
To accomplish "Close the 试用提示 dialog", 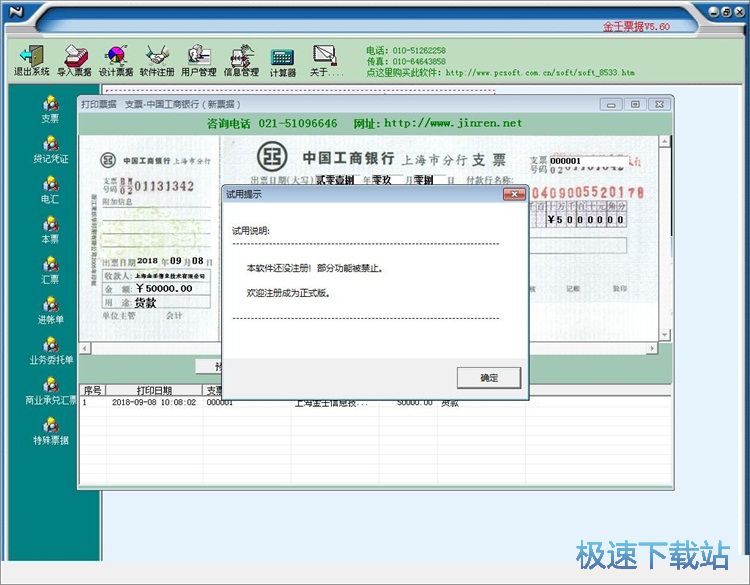I will (x=514, y=194).
